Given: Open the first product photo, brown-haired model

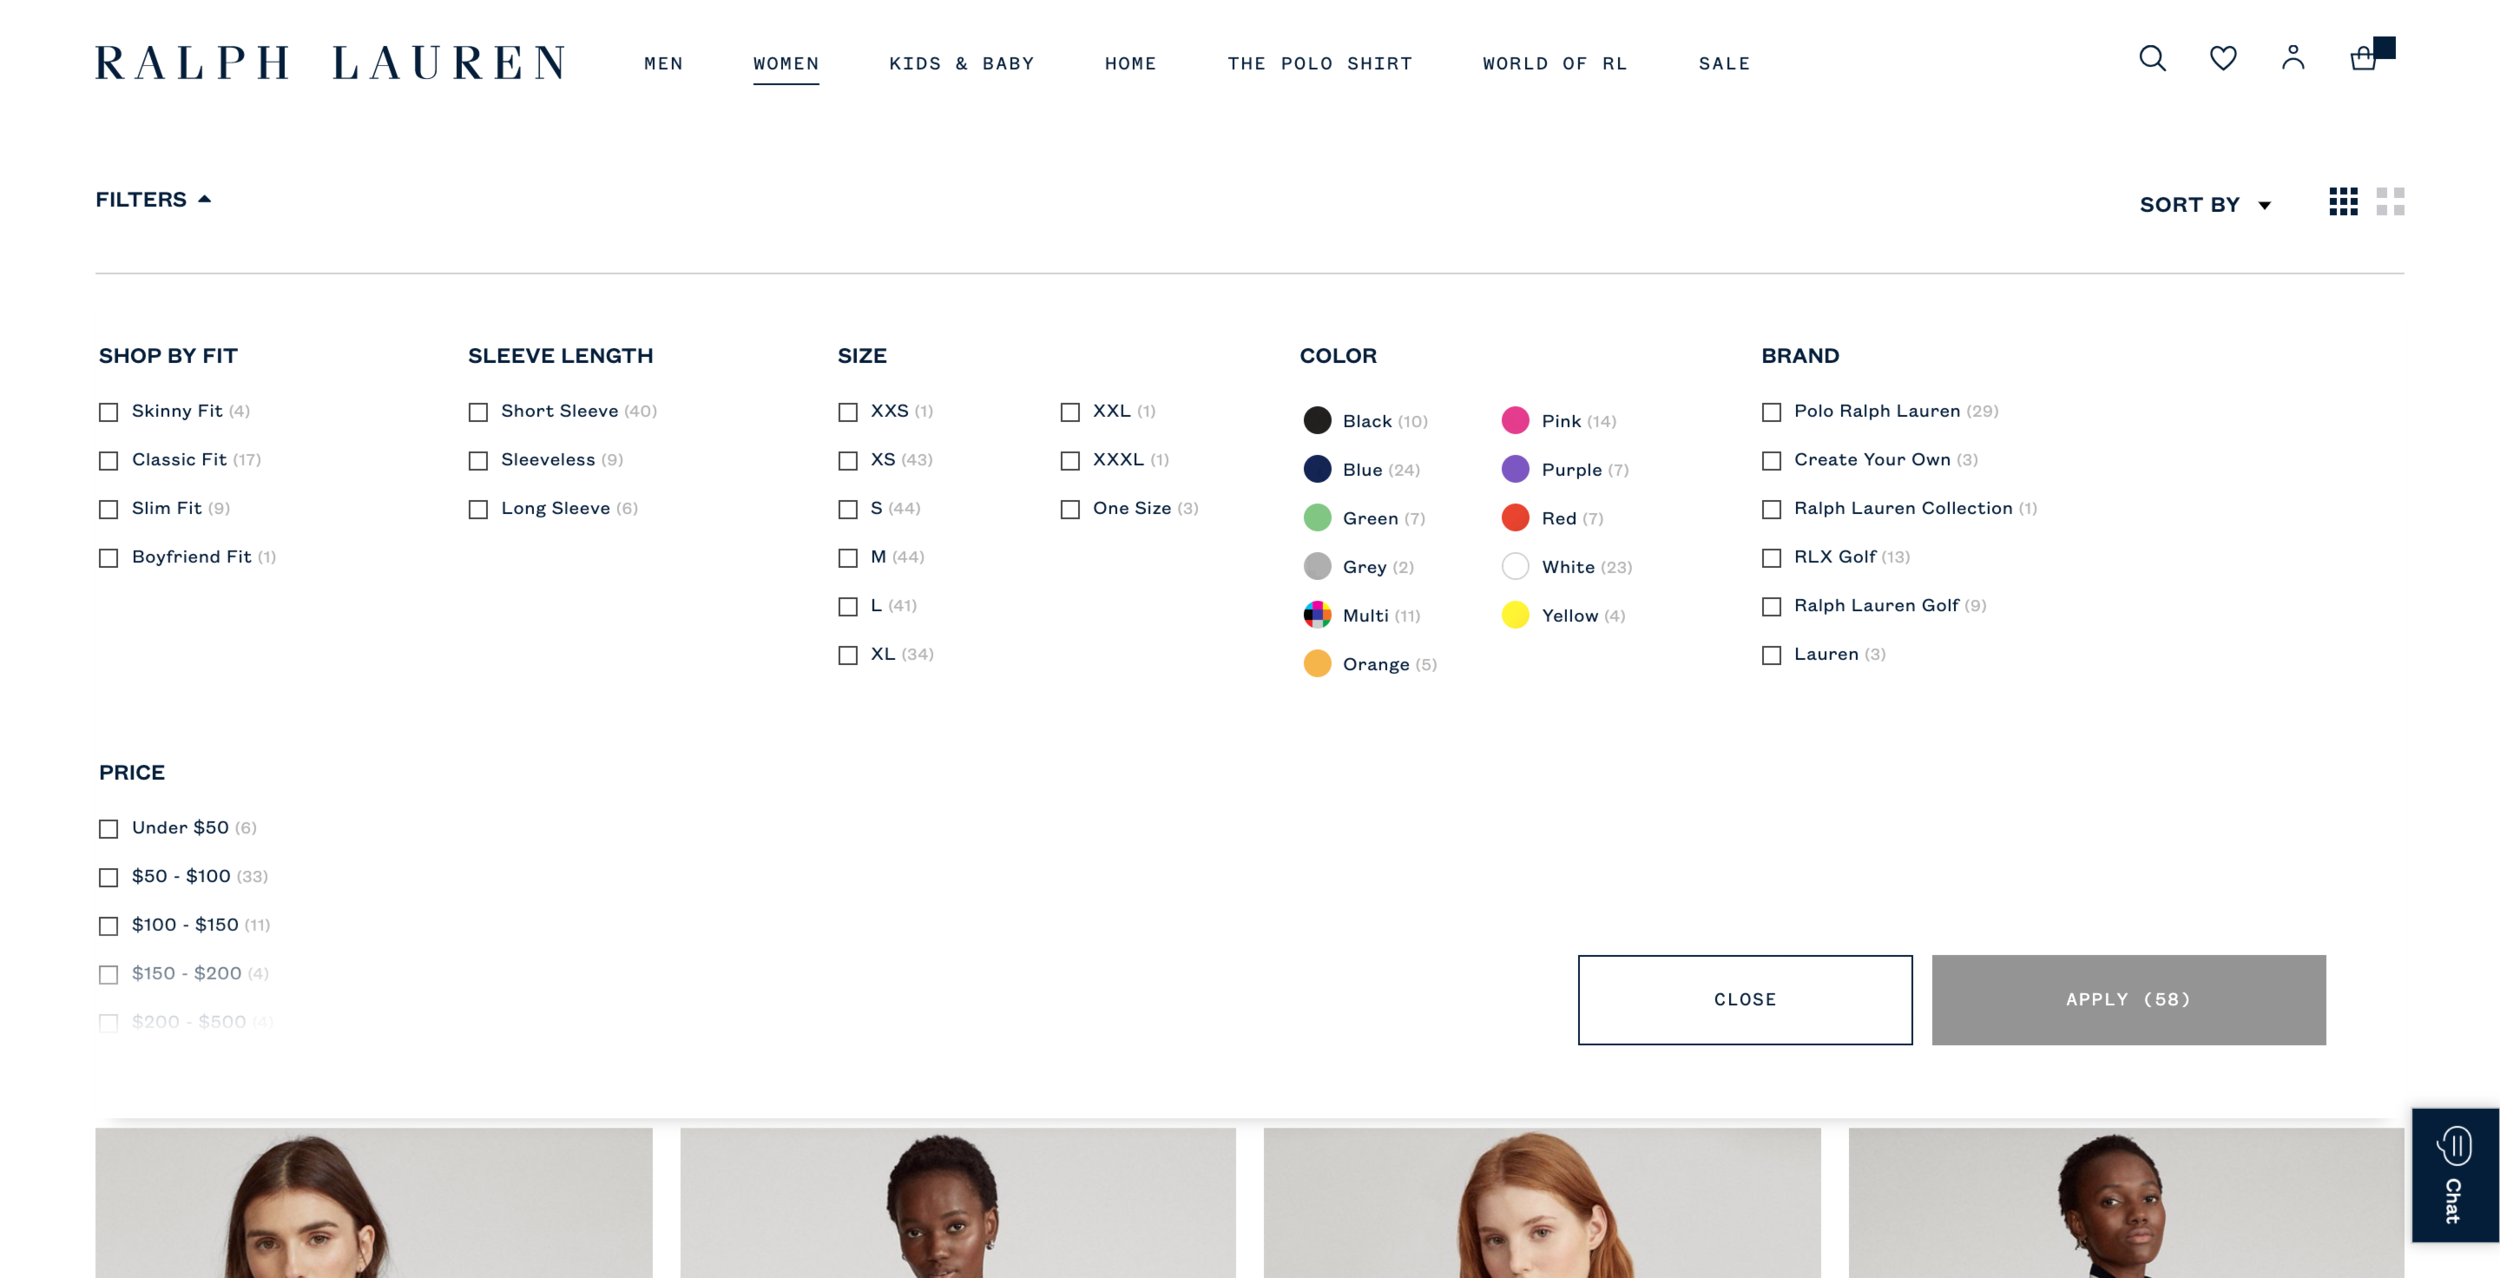Looking at the screenshot, I should pos(374,1203).
